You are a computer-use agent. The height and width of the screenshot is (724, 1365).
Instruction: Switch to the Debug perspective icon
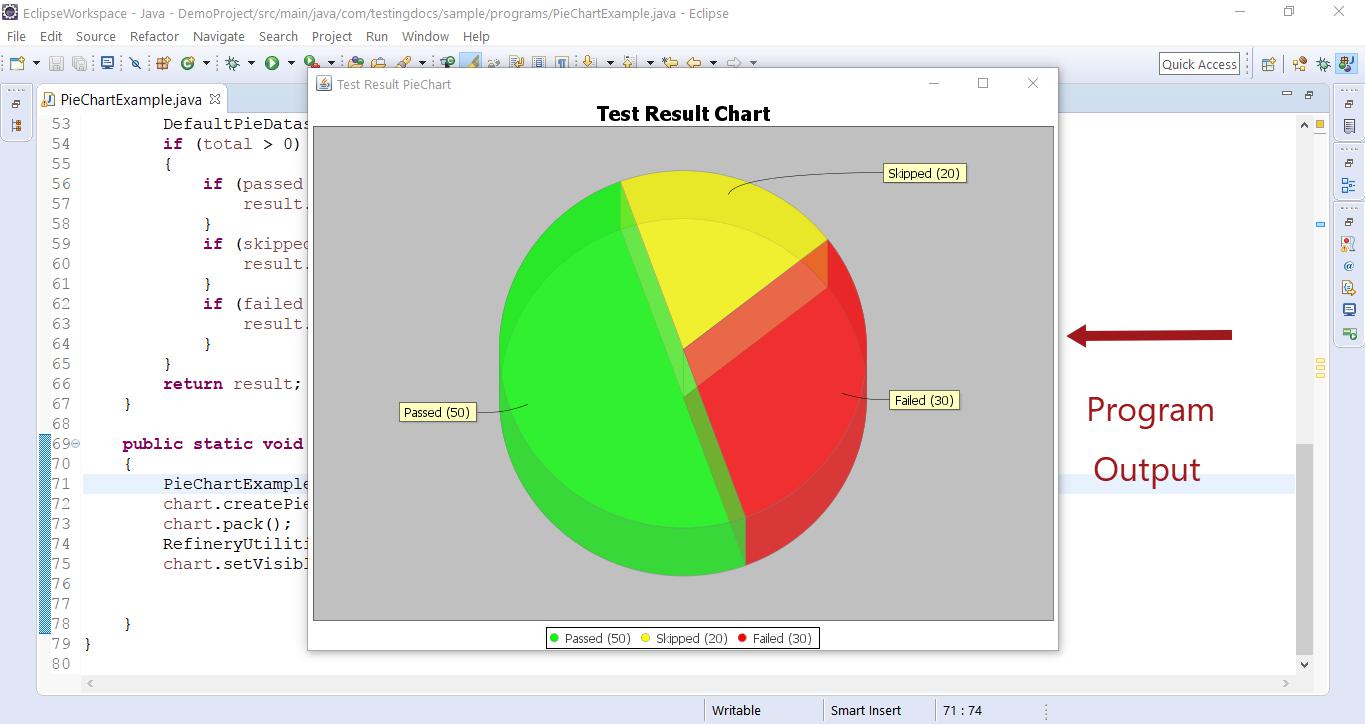click(x=1323, y=64)
